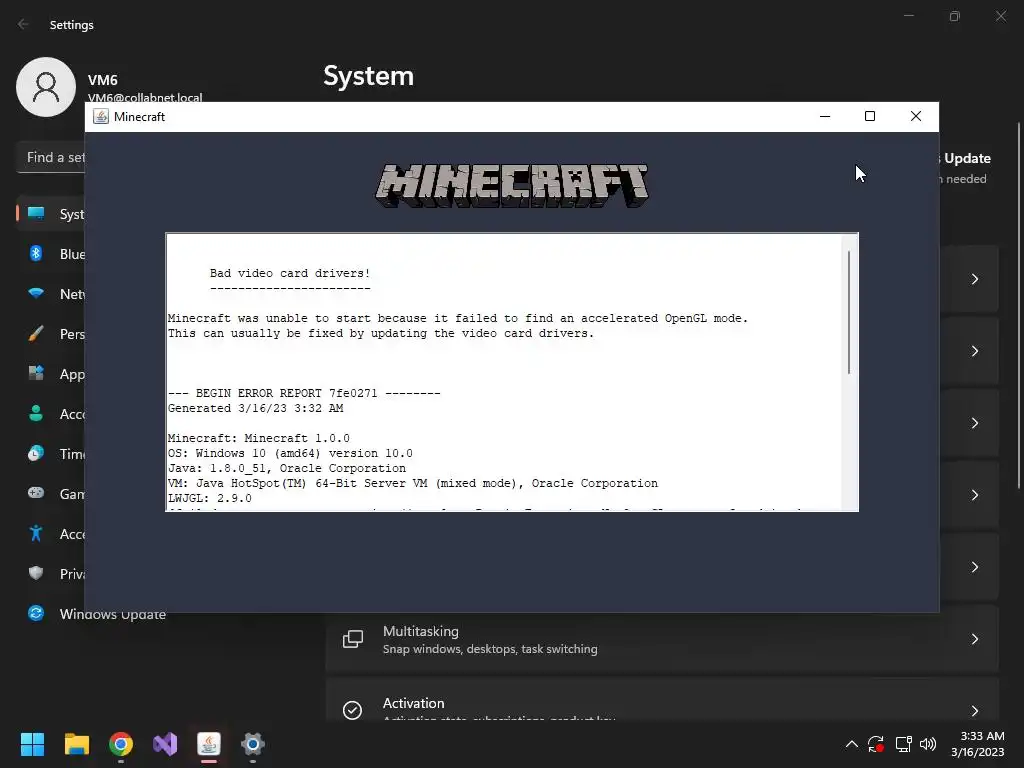The width and height of the screenshot is (1024, 768).
Task: Click the 'This can usually be fixed' sentence
Action: tap(381, 333)
